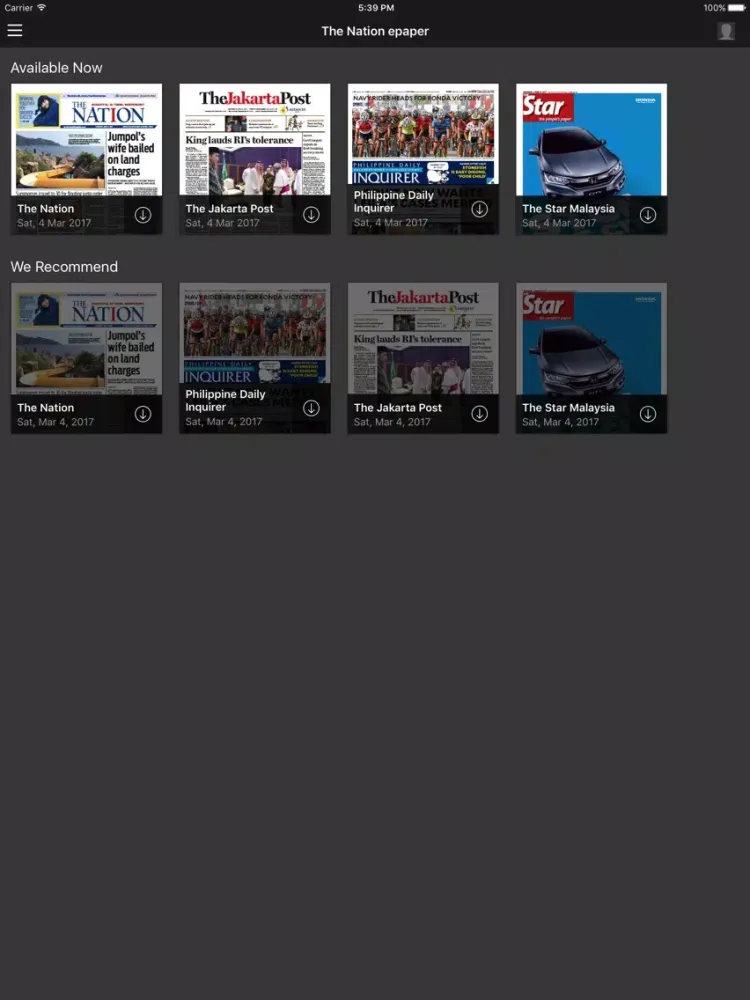Download The Star Malaysia under Available Now

coord(648,215)
